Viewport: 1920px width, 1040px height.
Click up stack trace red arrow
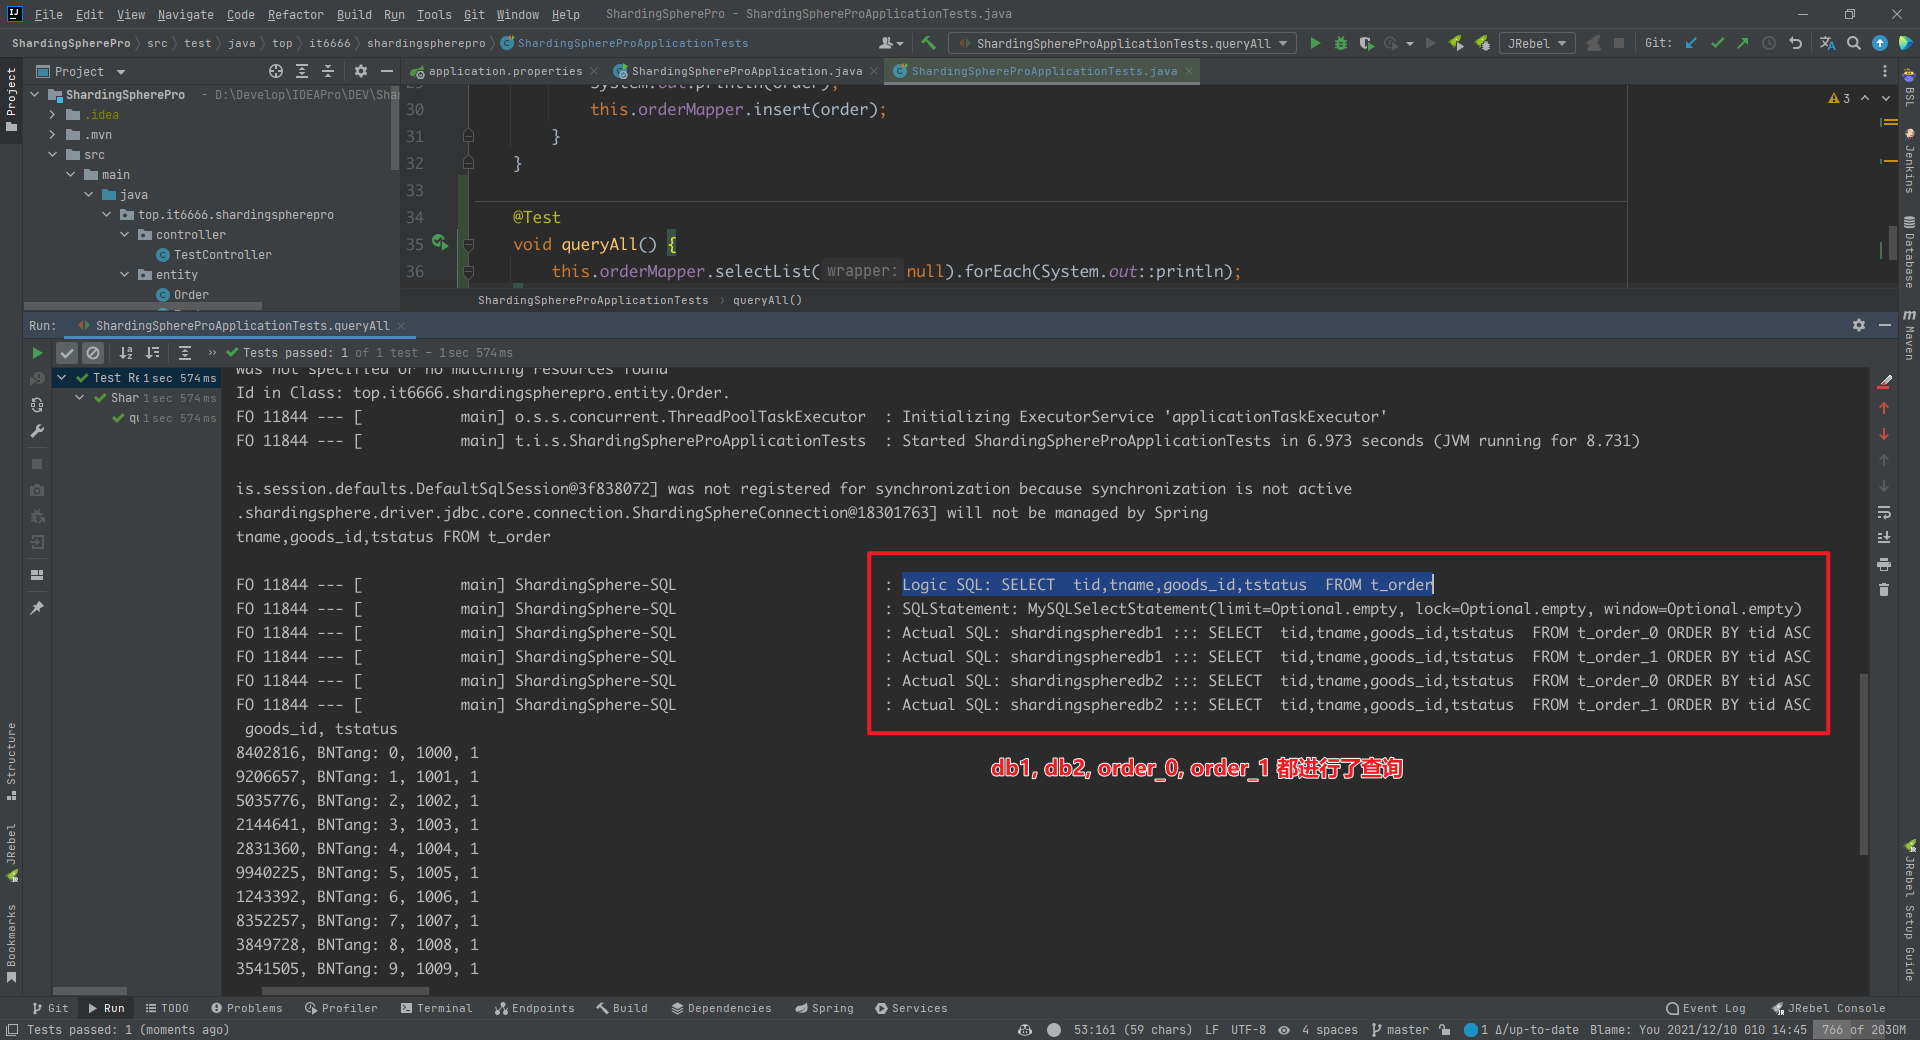[1884, 408]
